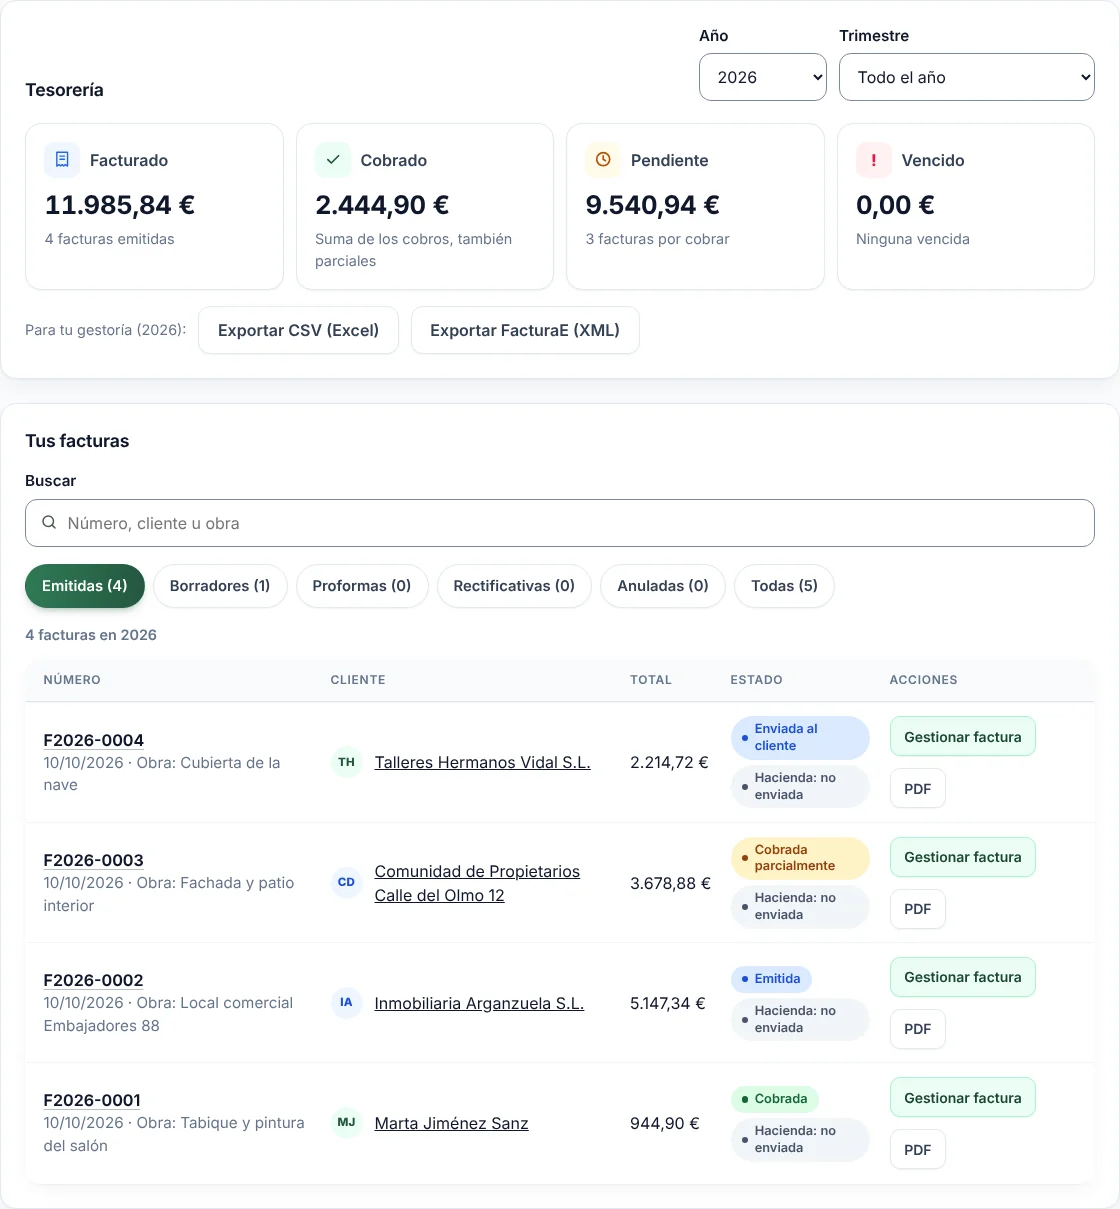Viewport: 1120px width, 1209px height.
Task: Export invoices as CSV (Excel)
Action: pos(298,330)
